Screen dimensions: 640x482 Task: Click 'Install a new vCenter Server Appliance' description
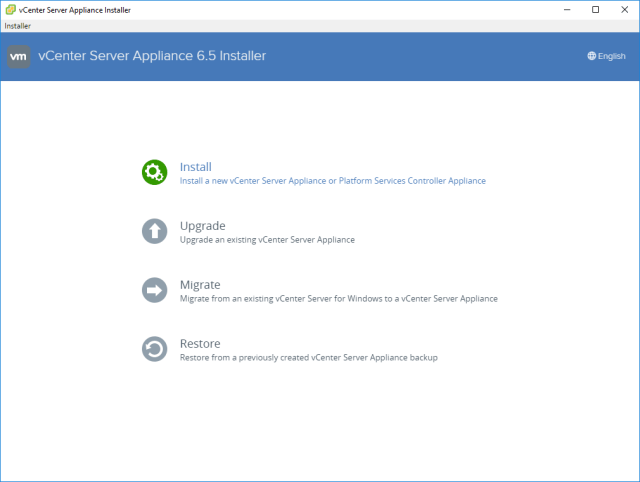point(332,181)
